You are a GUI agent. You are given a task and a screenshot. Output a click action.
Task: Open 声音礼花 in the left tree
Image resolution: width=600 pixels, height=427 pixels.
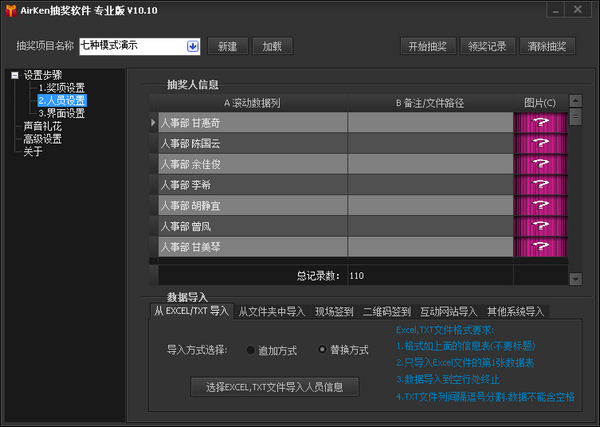[x=42, y=126]
